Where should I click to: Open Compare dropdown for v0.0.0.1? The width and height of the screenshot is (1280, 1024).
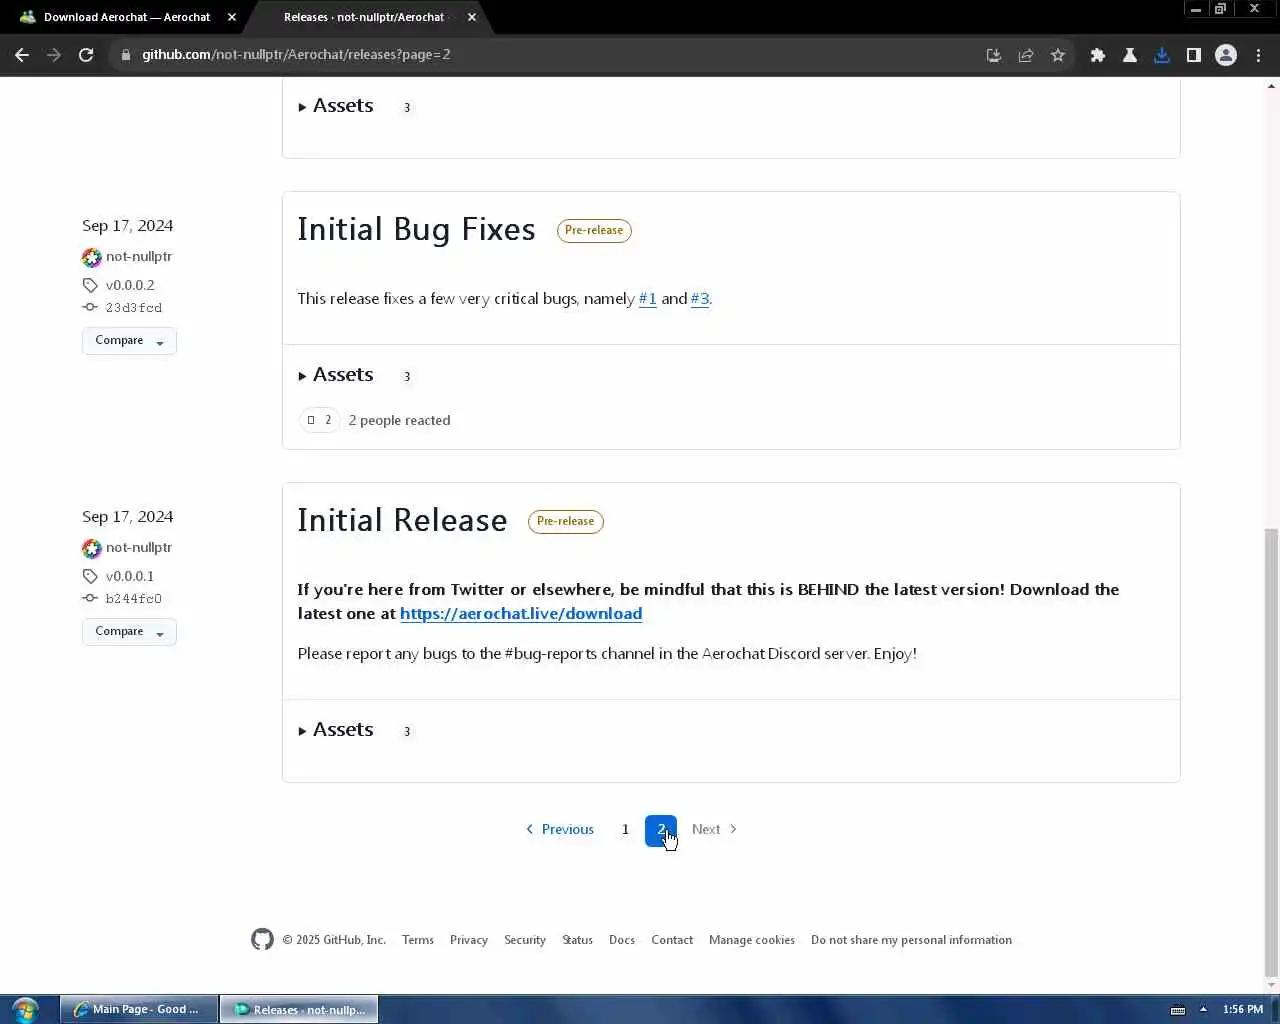pos(129,632)
